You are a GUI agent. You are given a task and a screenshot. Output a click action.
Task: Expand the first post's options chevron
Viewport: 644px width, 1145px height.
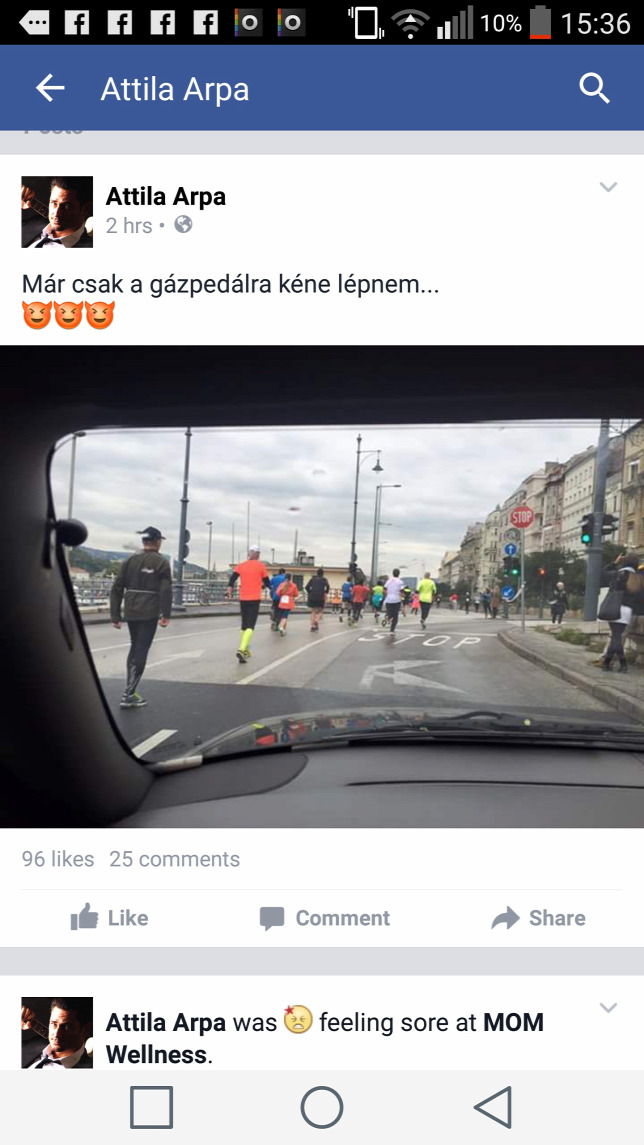pyautogui.click(x=608, y=187)
